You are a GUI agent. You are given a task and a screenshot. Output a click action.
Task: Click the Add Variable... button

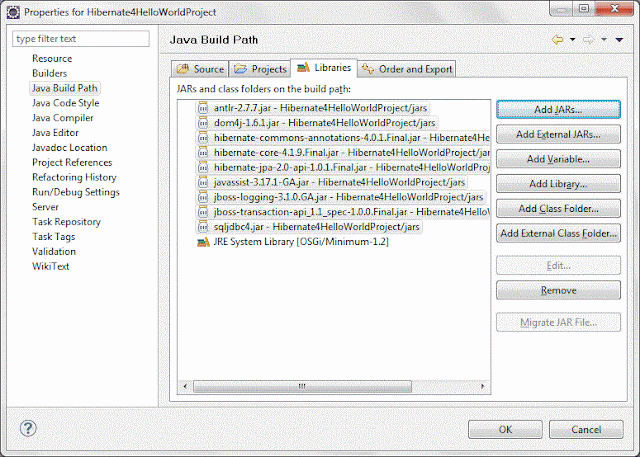click(x=558, y=159)
